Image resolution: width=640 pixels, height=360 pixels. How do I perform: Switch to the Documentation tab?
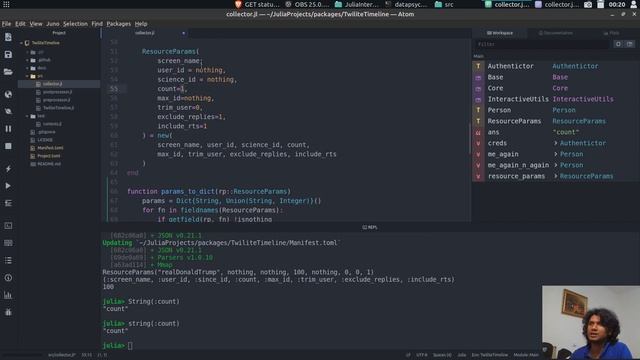(556, 33)
